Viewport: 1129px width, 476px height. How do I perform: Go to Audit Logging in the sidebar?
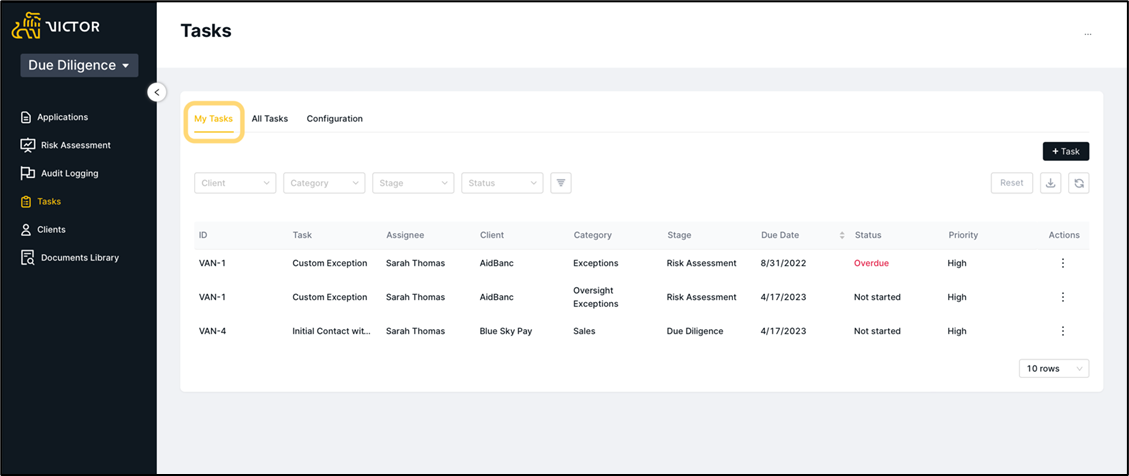(70, 174)
